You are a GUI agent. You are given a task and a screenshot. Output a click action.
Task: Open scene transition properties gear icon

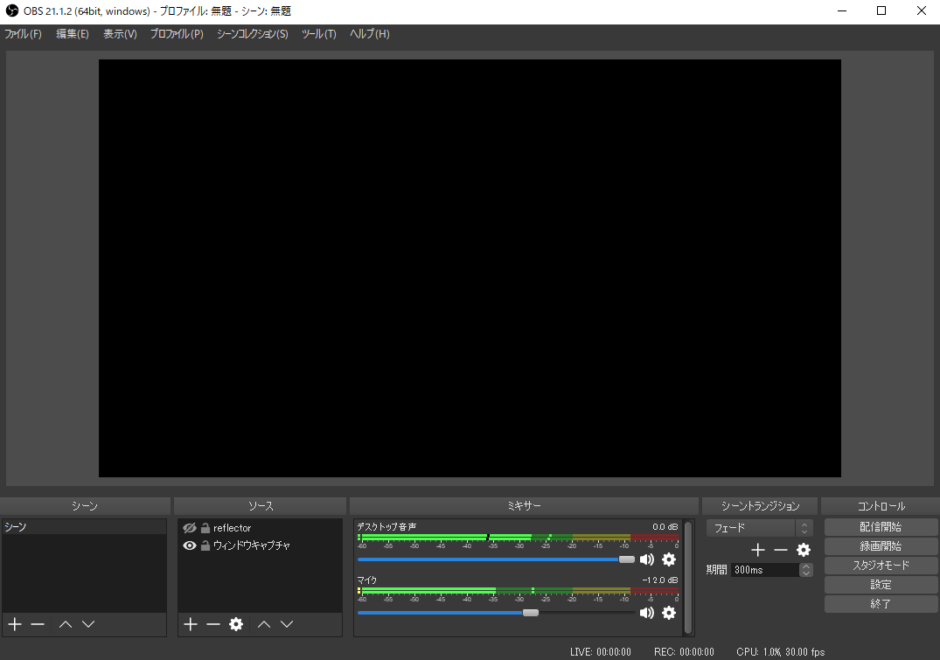tap(803, 549)
